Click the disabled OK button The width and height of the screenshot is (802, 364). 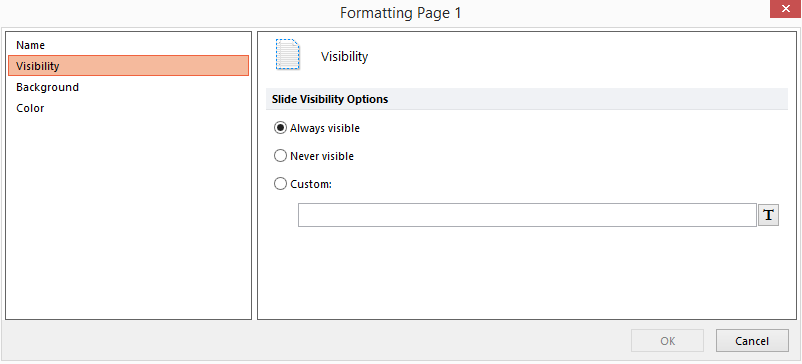[667, 340]
